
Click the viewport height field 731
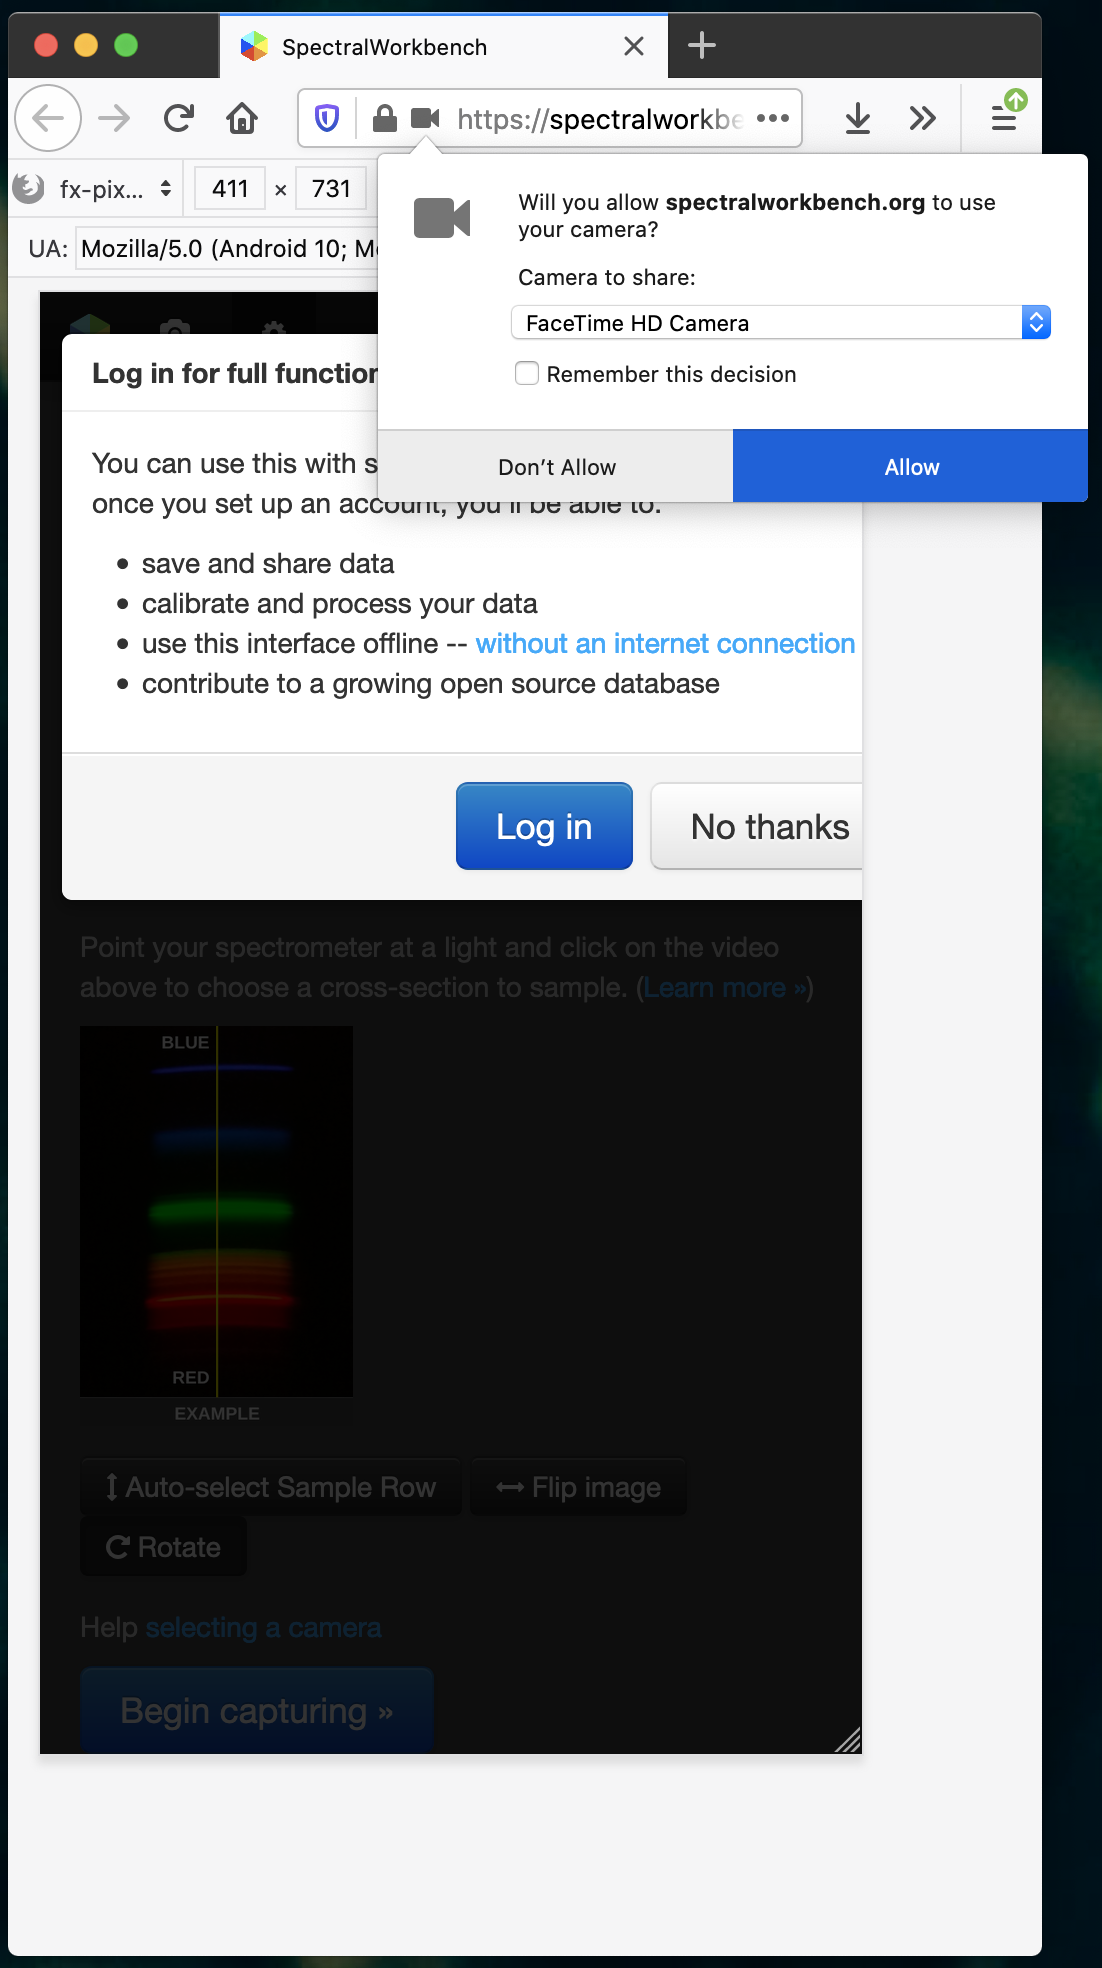(331, 188)
